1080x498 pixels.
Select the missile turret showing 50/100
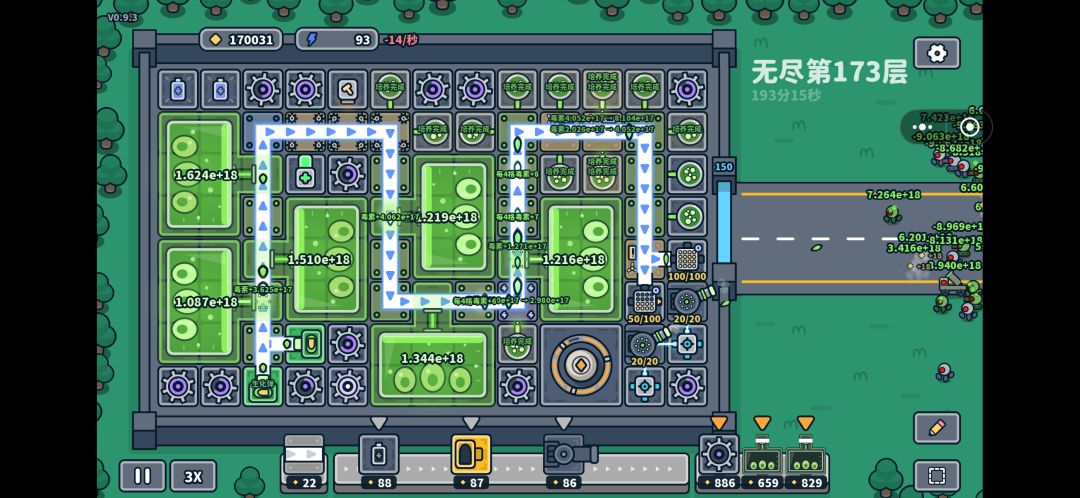pyautogui.click(x=645, y=304)
